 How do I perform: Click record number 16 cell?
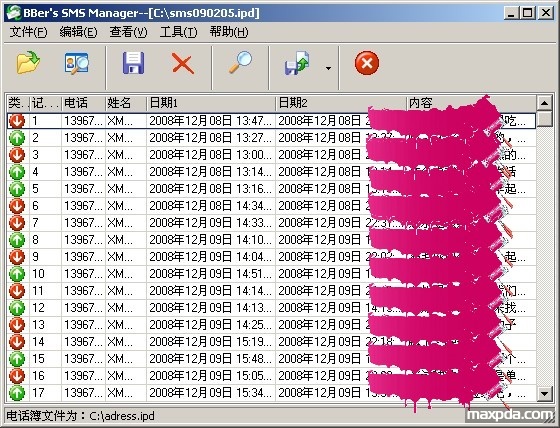tap(45, 375)
